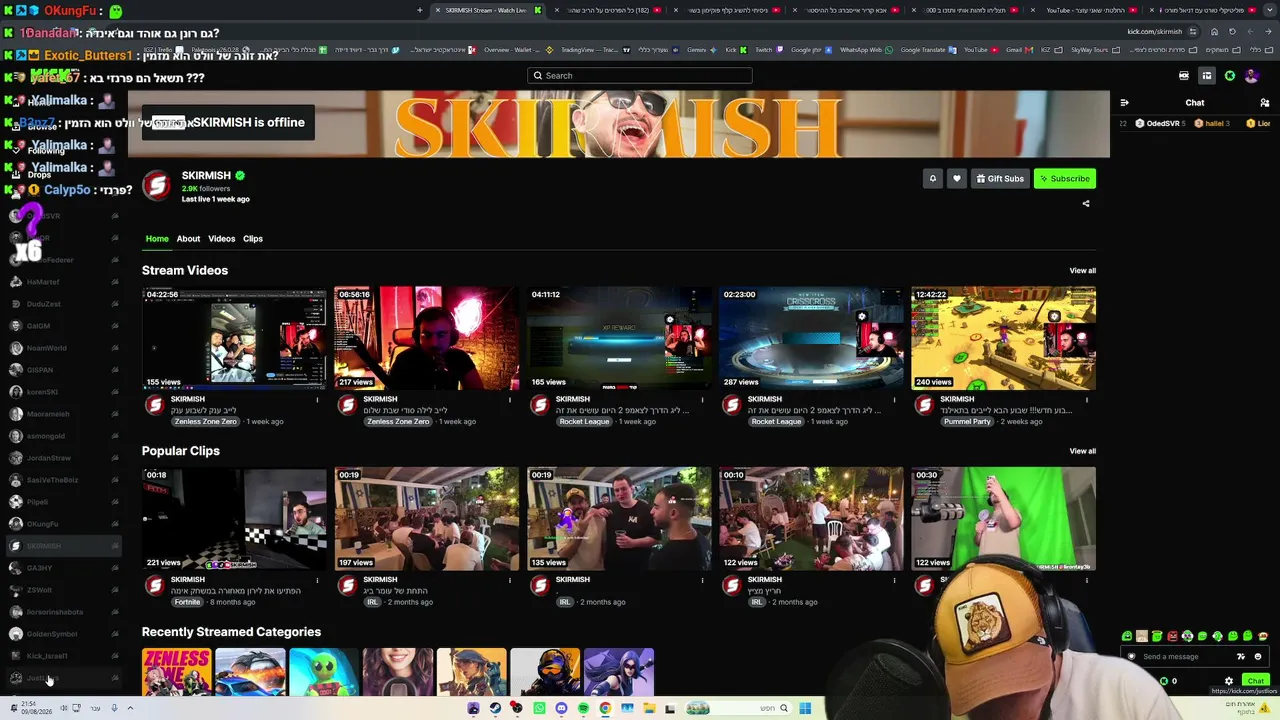Open the user profile avatar menu
This screenshot has height=720, width=1280.
pos(1251,76)
